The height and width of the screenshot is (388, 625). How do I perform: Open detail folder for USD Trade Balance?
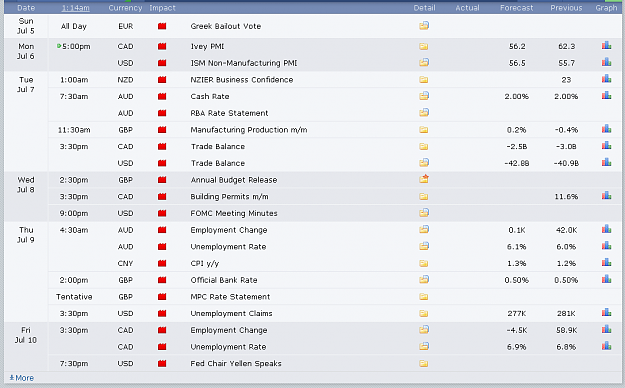424,163
